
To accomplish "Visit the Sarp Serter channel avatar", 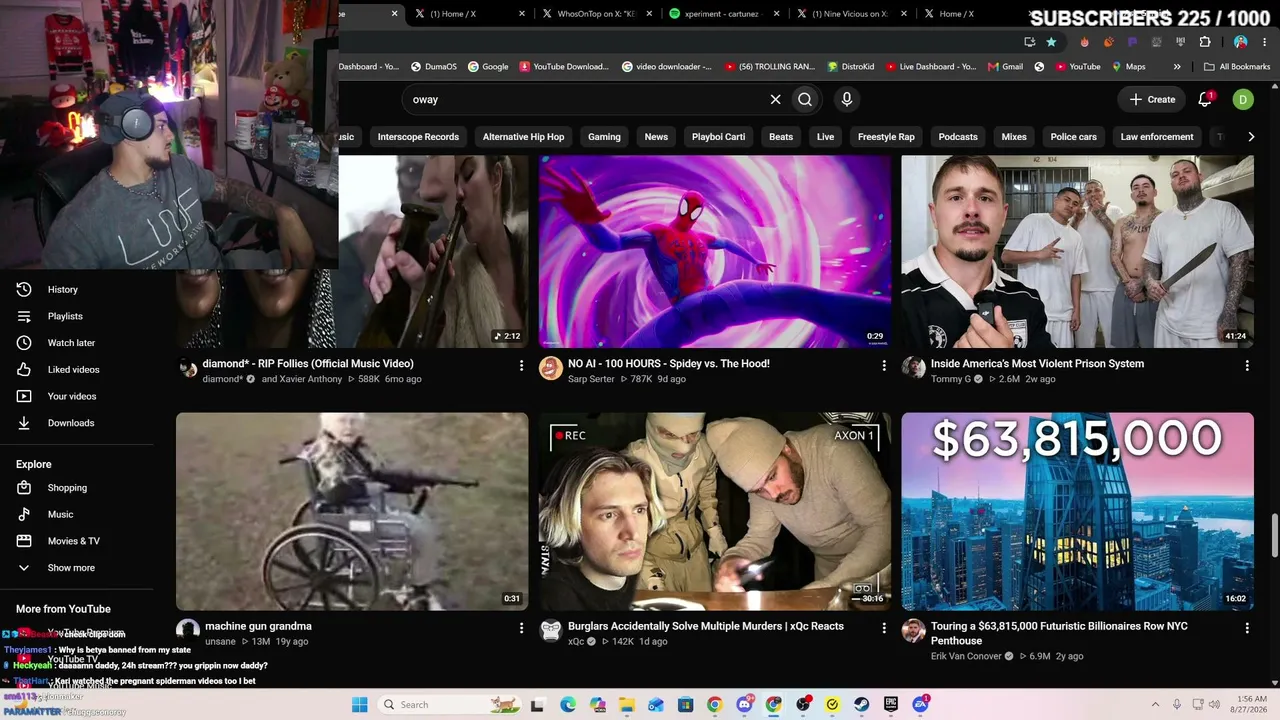I will pyautogui.click(x=551, y=369).
